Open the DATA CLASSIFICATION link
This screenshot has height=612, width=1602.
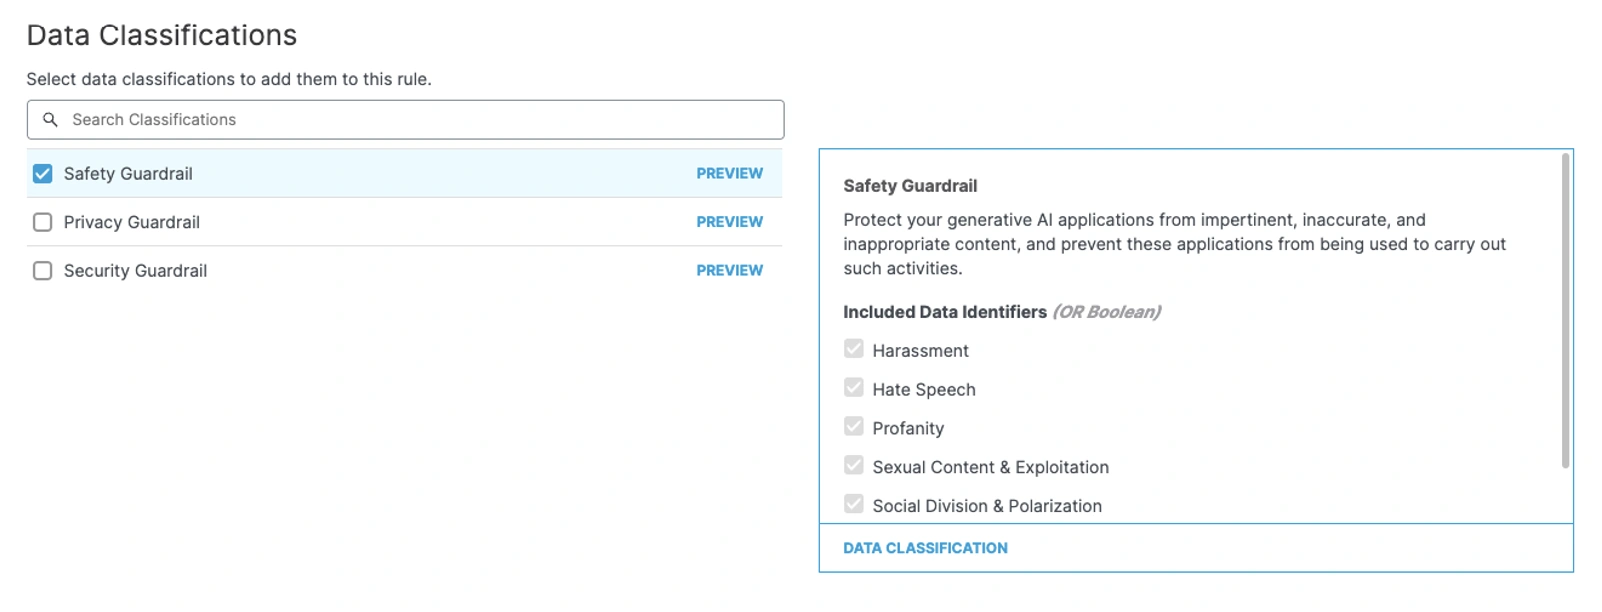point(925,548)
